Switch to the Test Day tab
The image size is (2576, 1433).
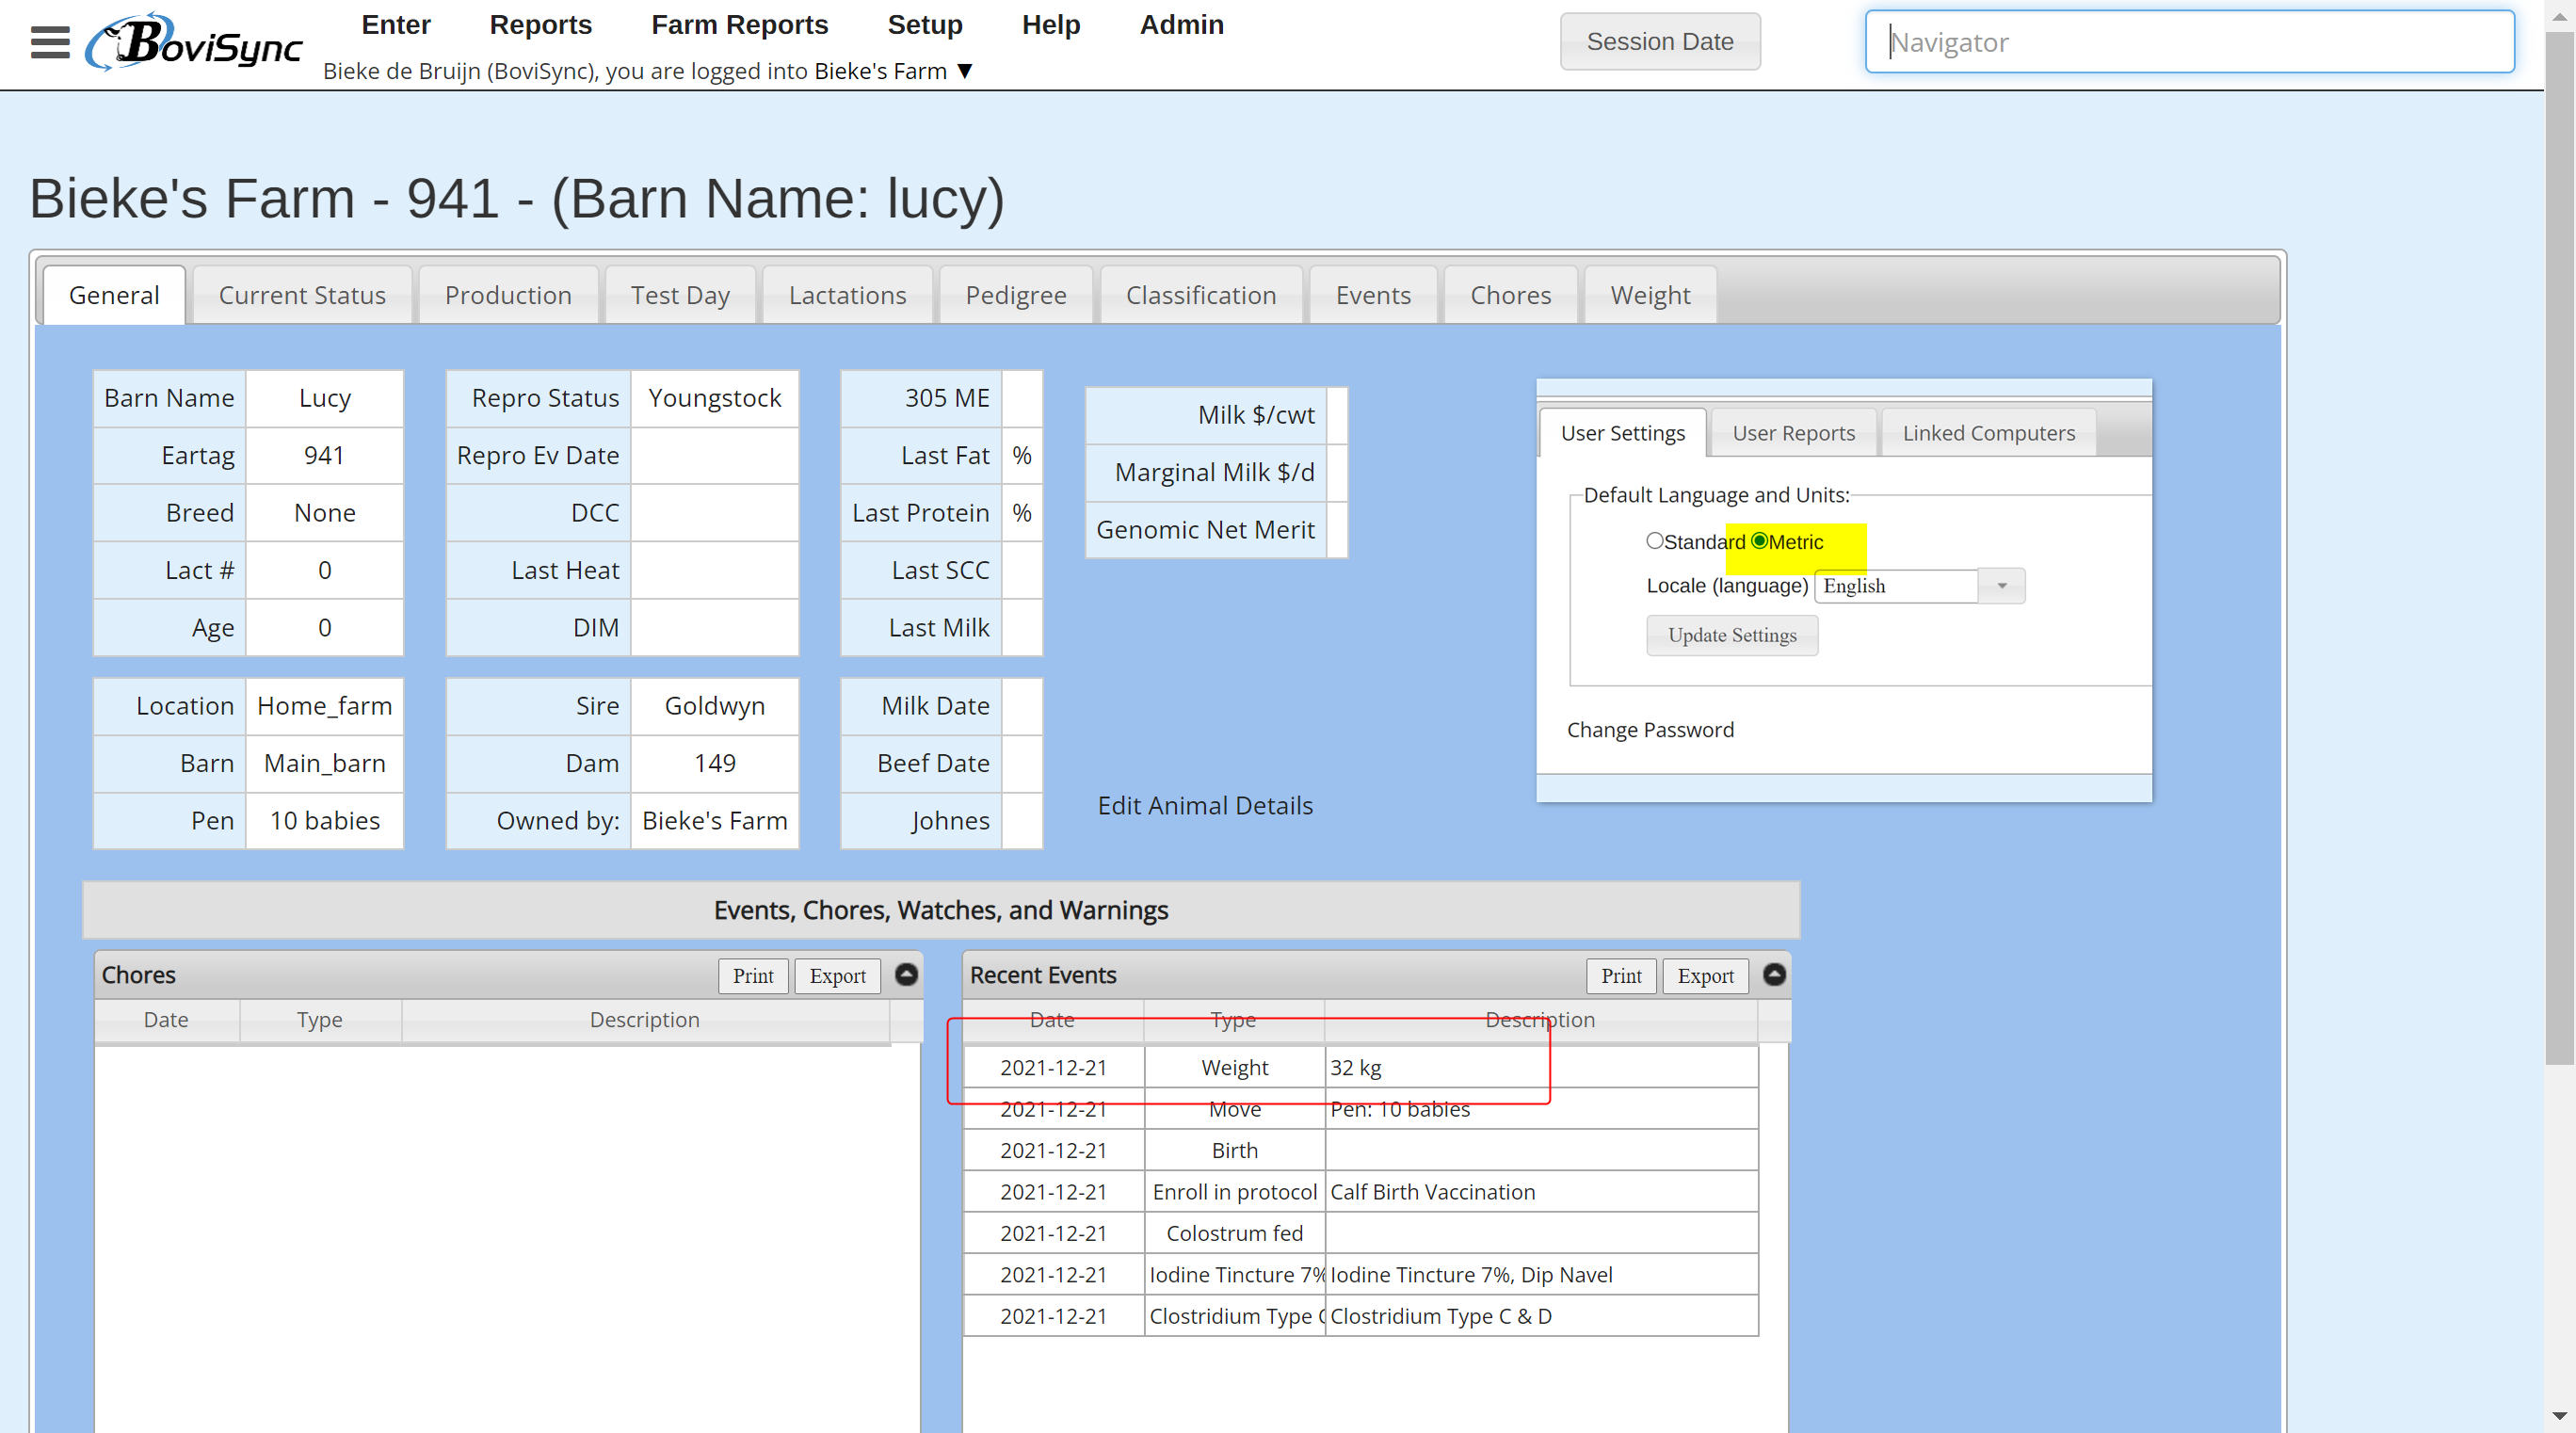tap(680, 295)
